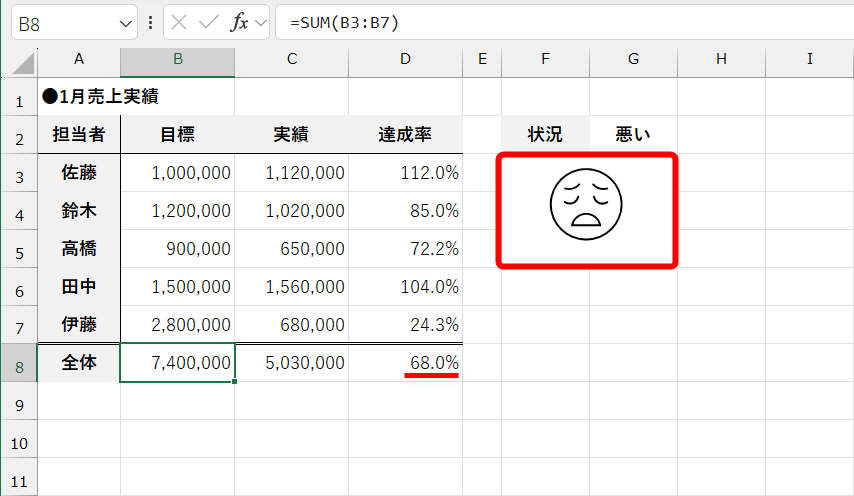The height and width of the screenshot is (496, 854).
Task: Select the name cell 田中
Action: coord(79,287)
